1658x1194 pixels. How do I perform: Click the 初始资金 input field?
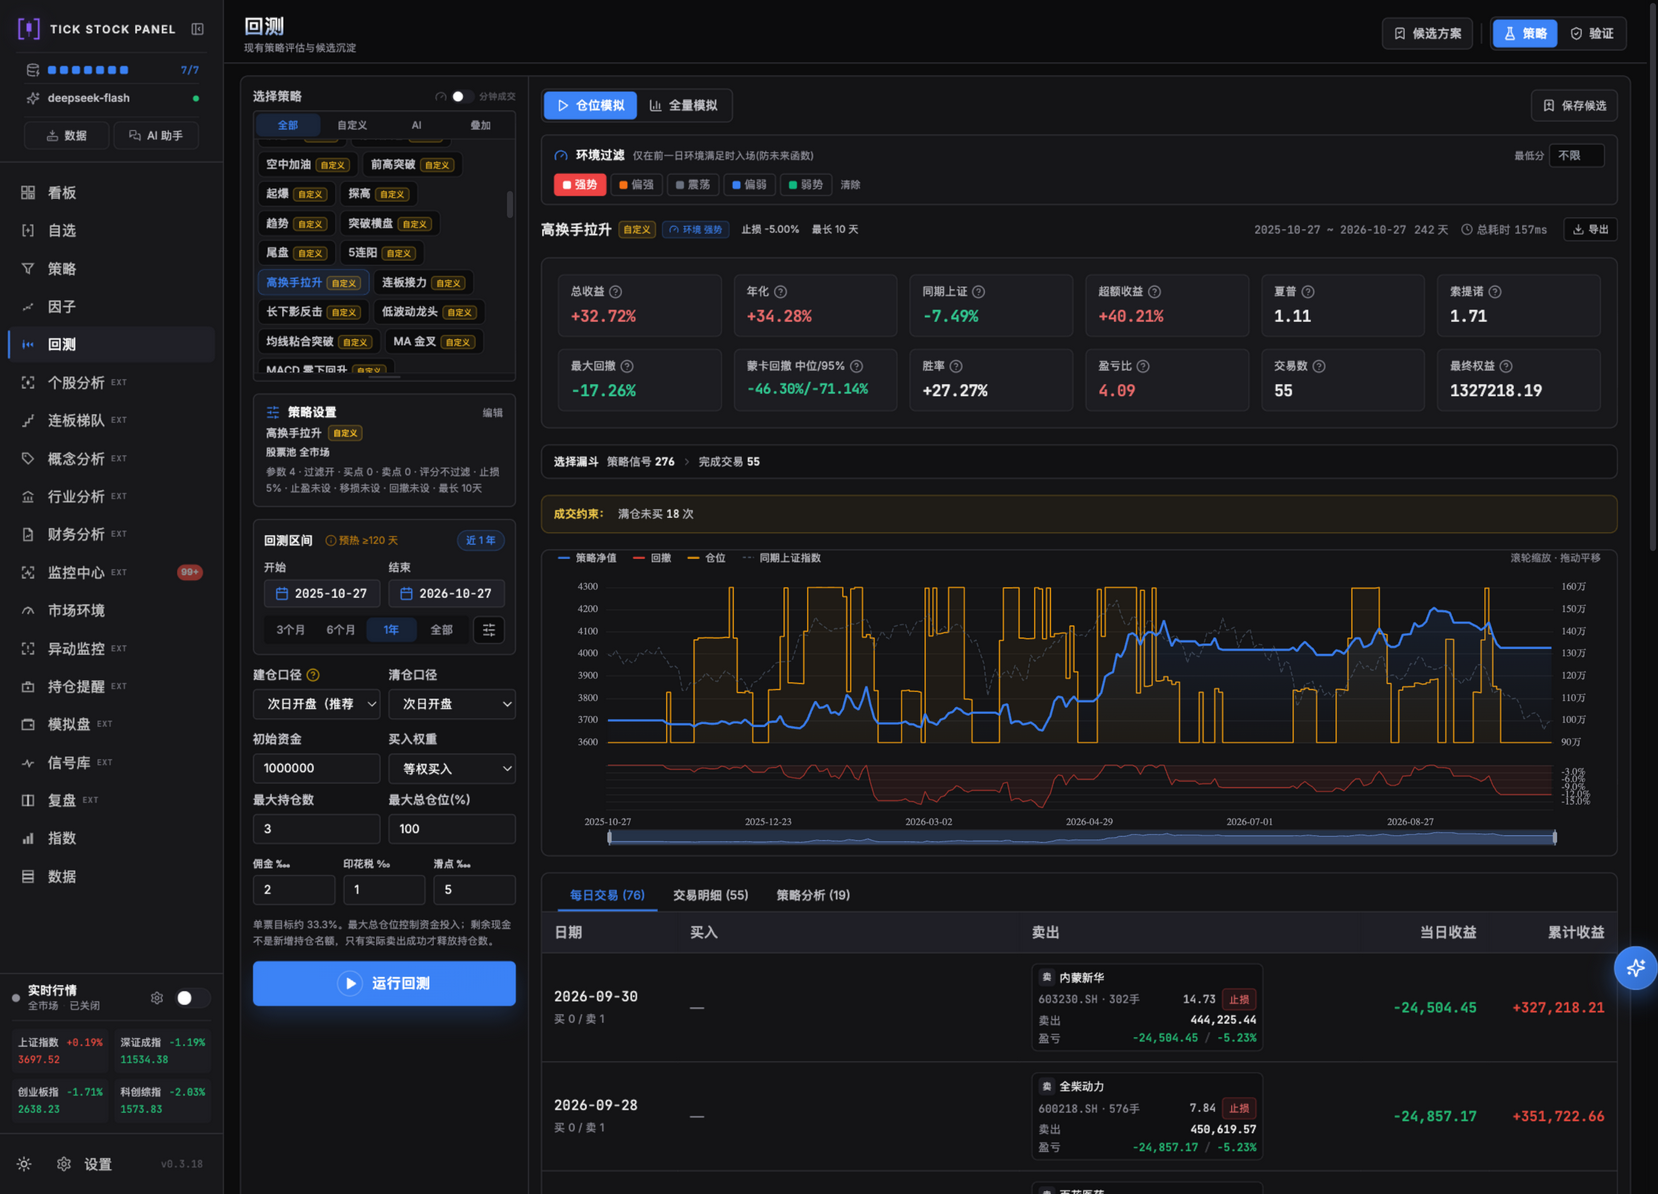[316, 768]
